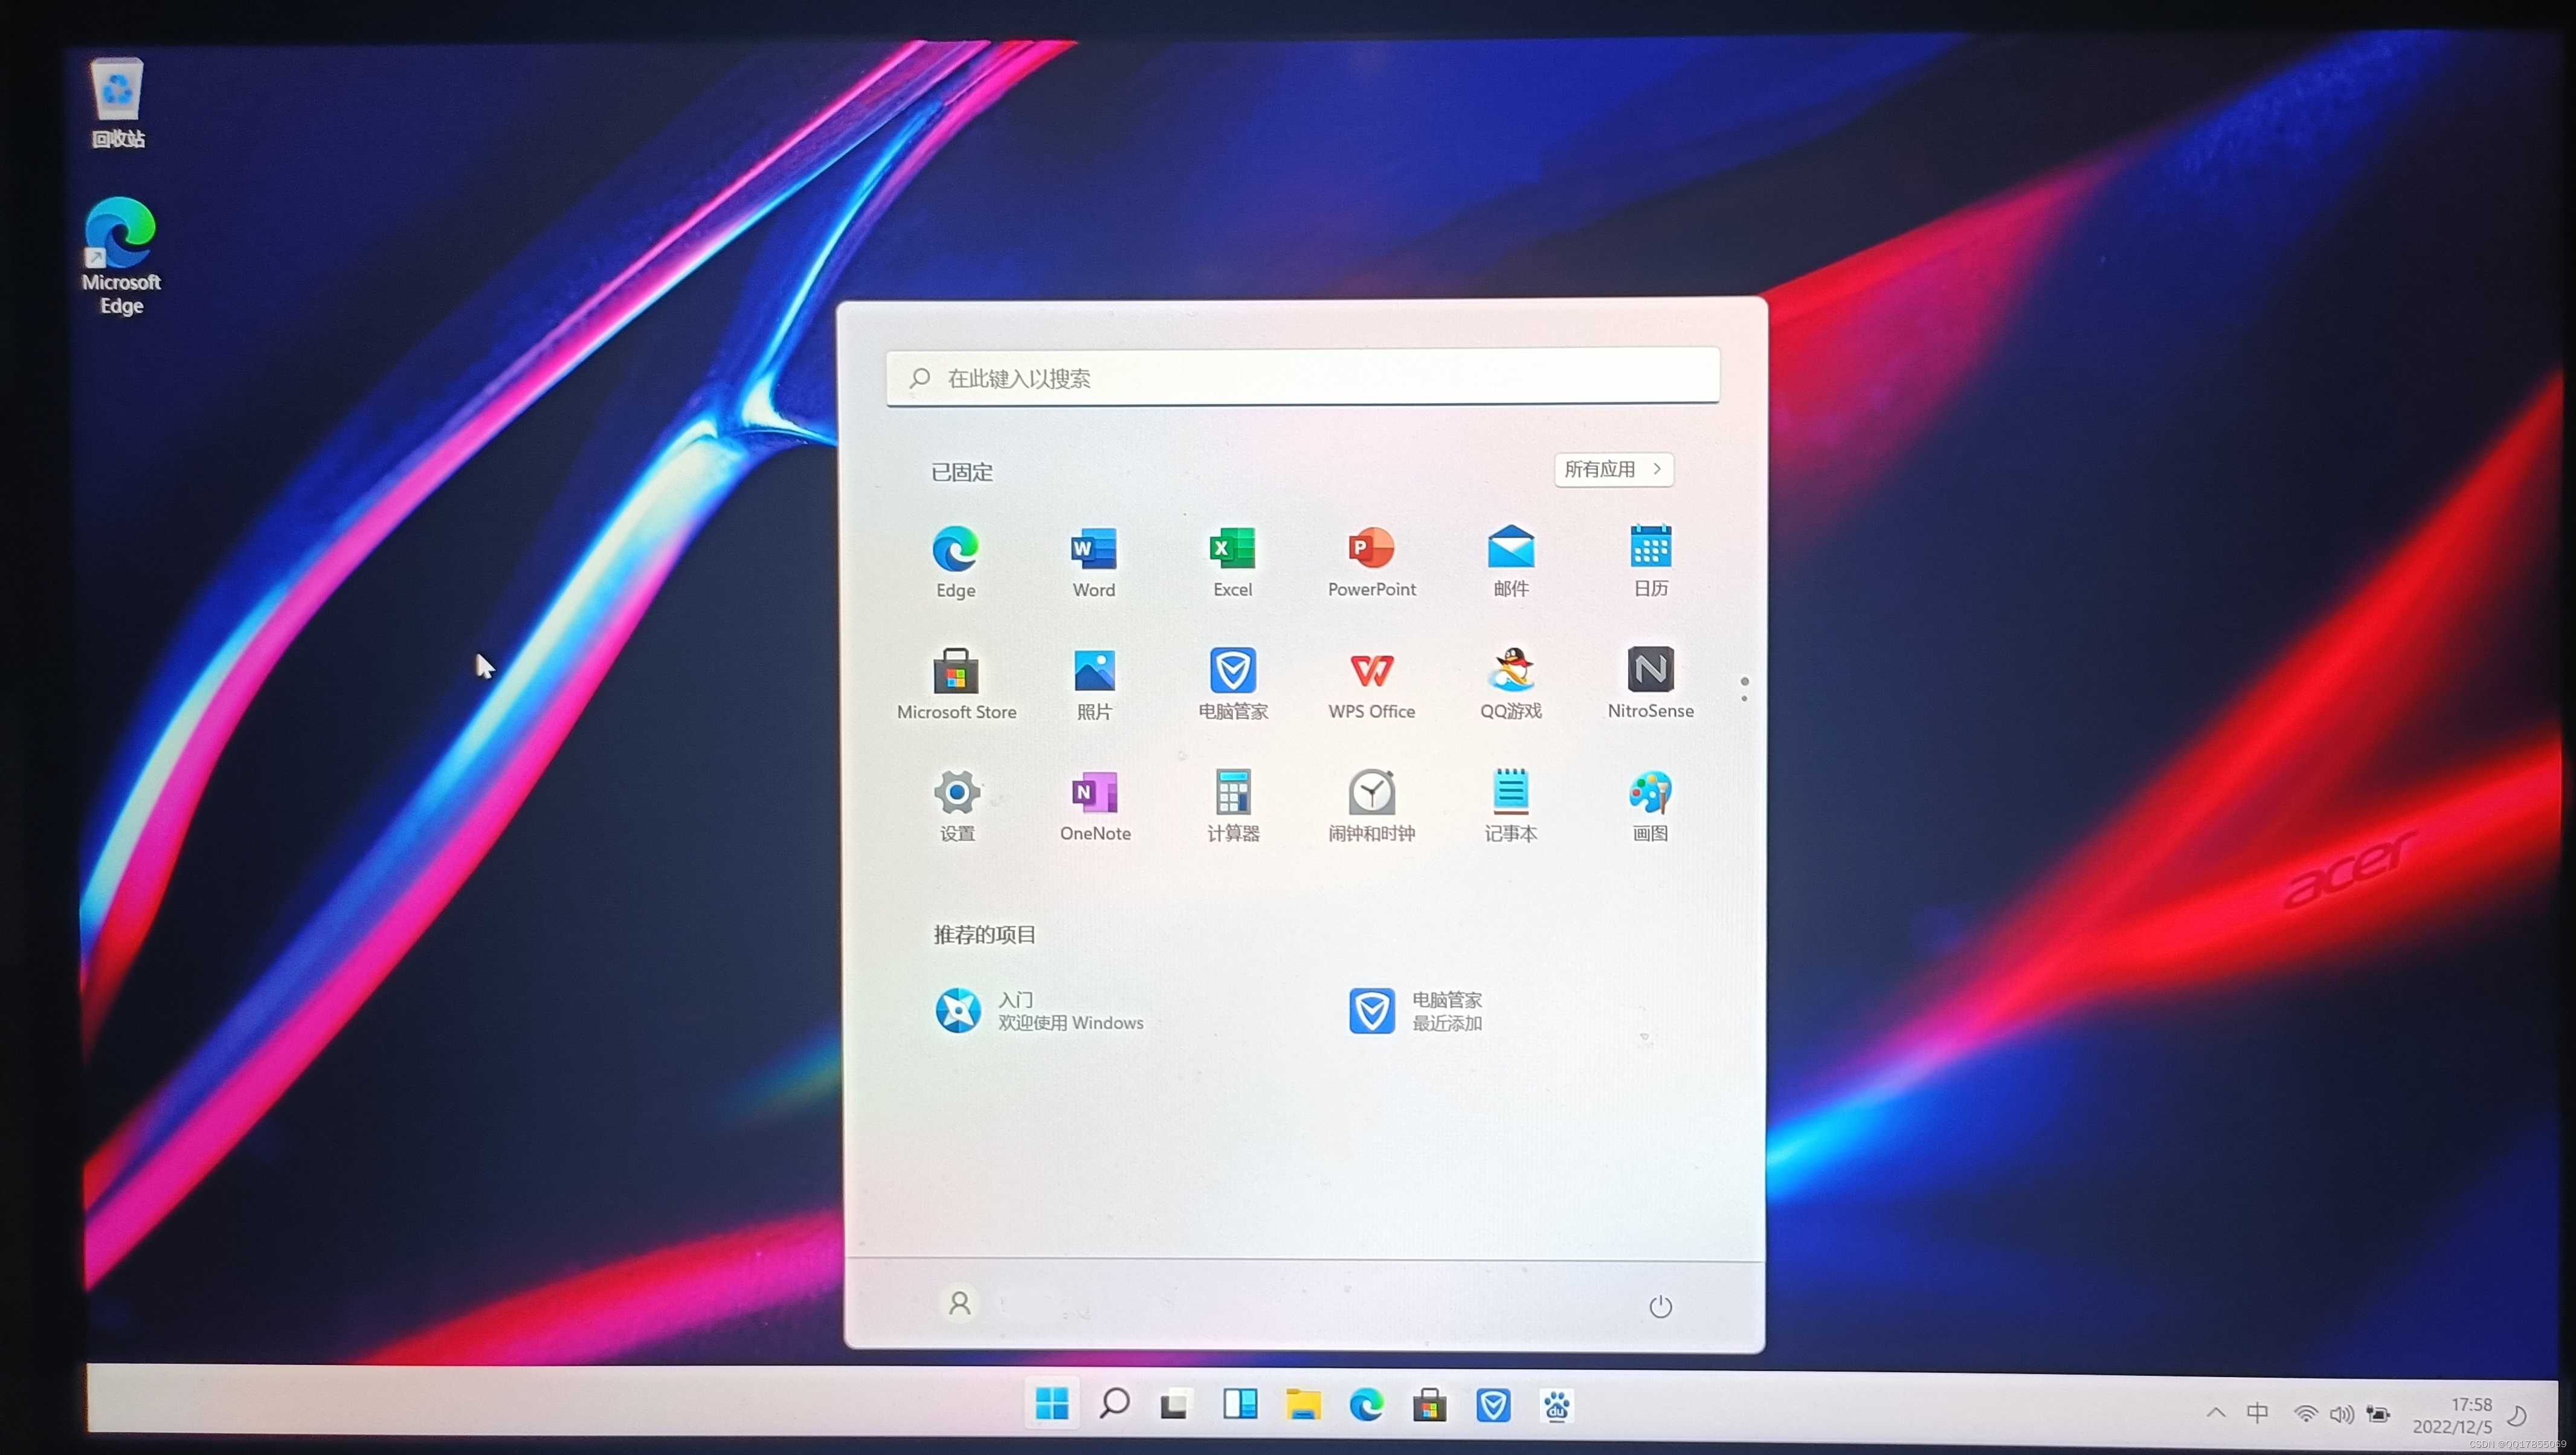Open Excel pinned app
This screenshot has height=1455, width=2576.
point(1232,561)
